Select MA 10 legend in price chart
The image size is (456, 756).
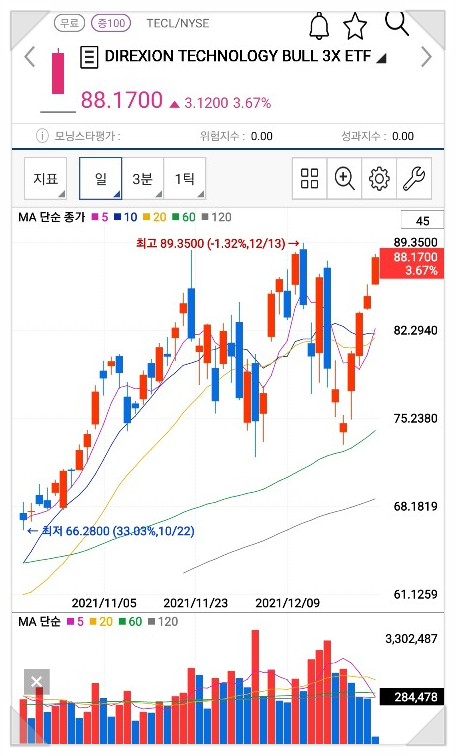point(126,217)
